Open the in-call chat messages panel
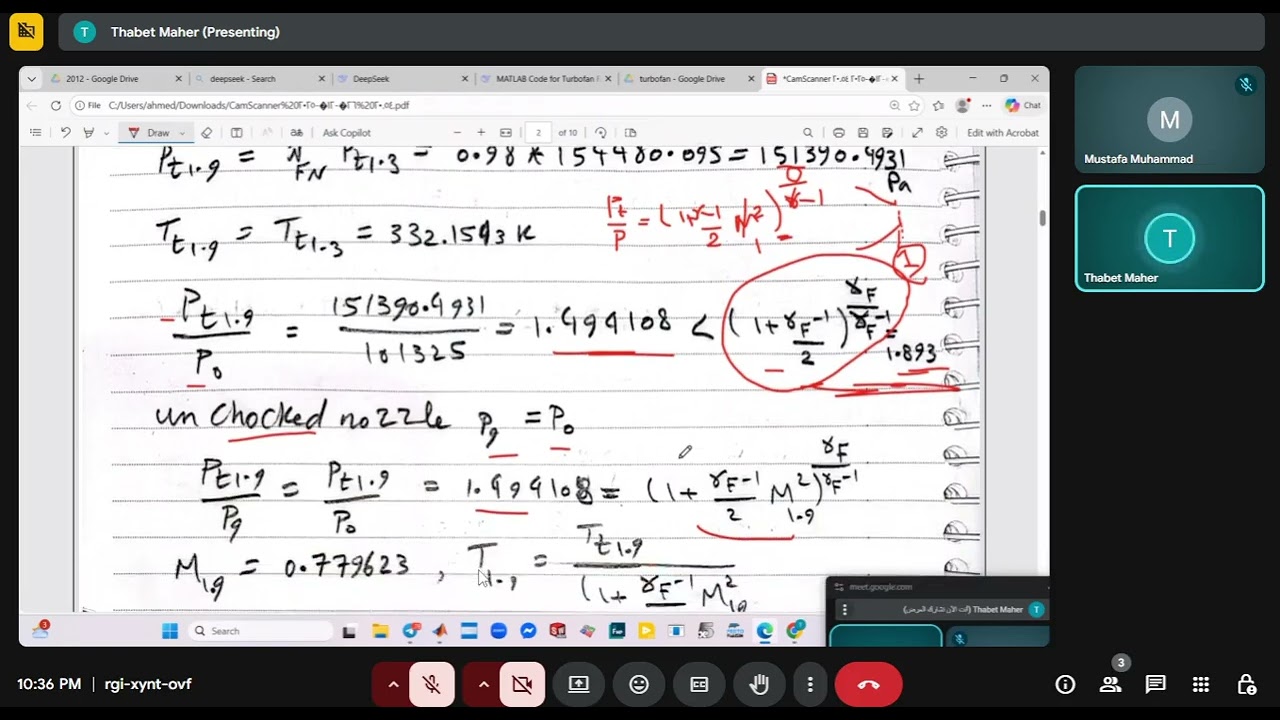1280x720 pixels. point(1156,685)
